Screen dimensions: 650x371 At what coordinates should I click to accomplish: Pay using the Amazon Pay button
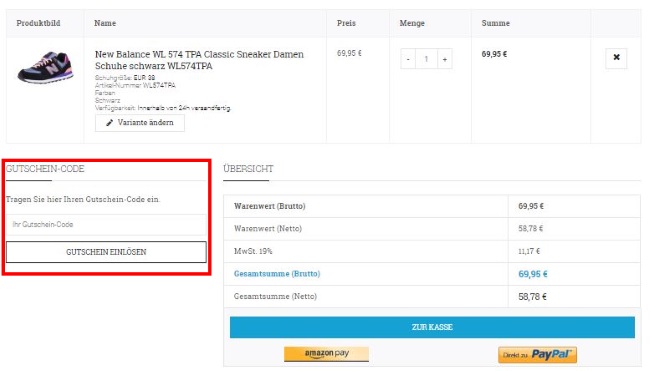[x=326, y=354]
